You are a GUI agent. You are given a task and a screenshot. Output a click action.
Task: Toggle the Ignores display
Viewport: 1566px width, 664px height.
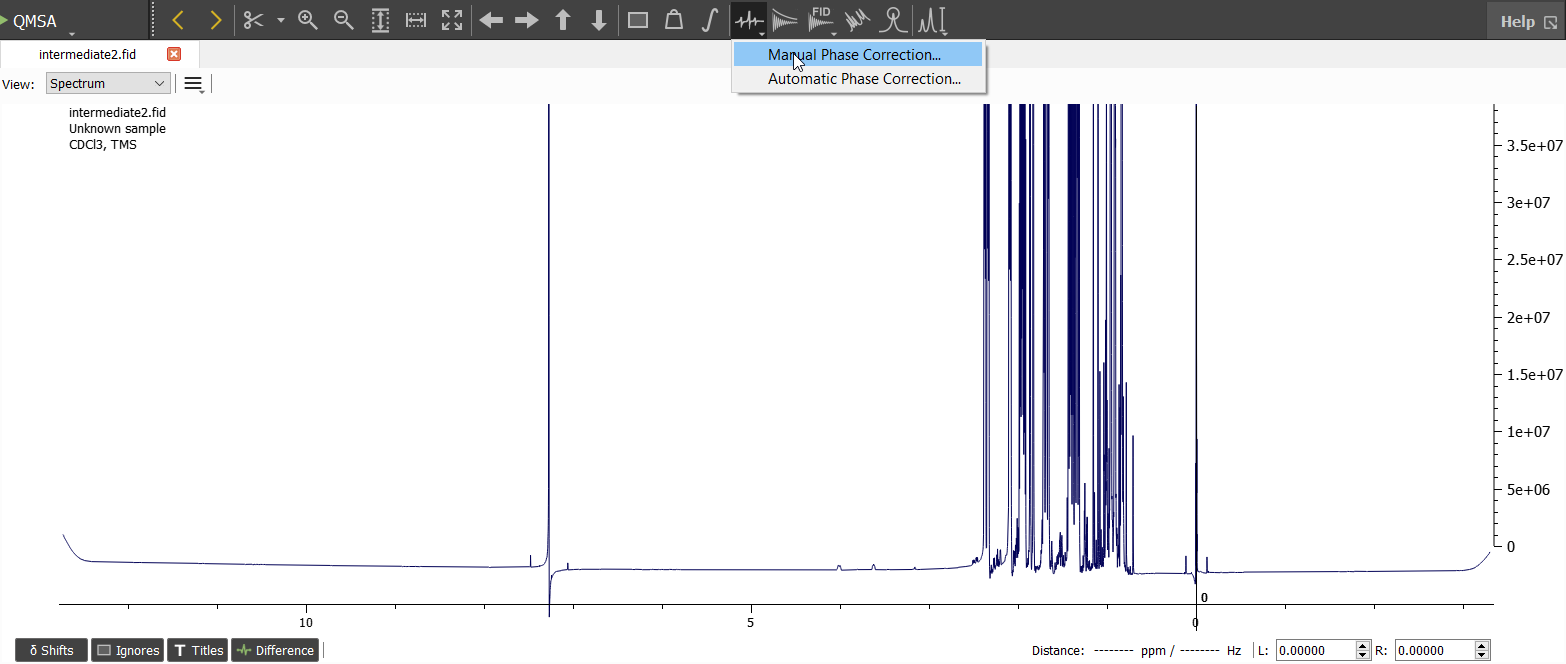pos(128,650)
